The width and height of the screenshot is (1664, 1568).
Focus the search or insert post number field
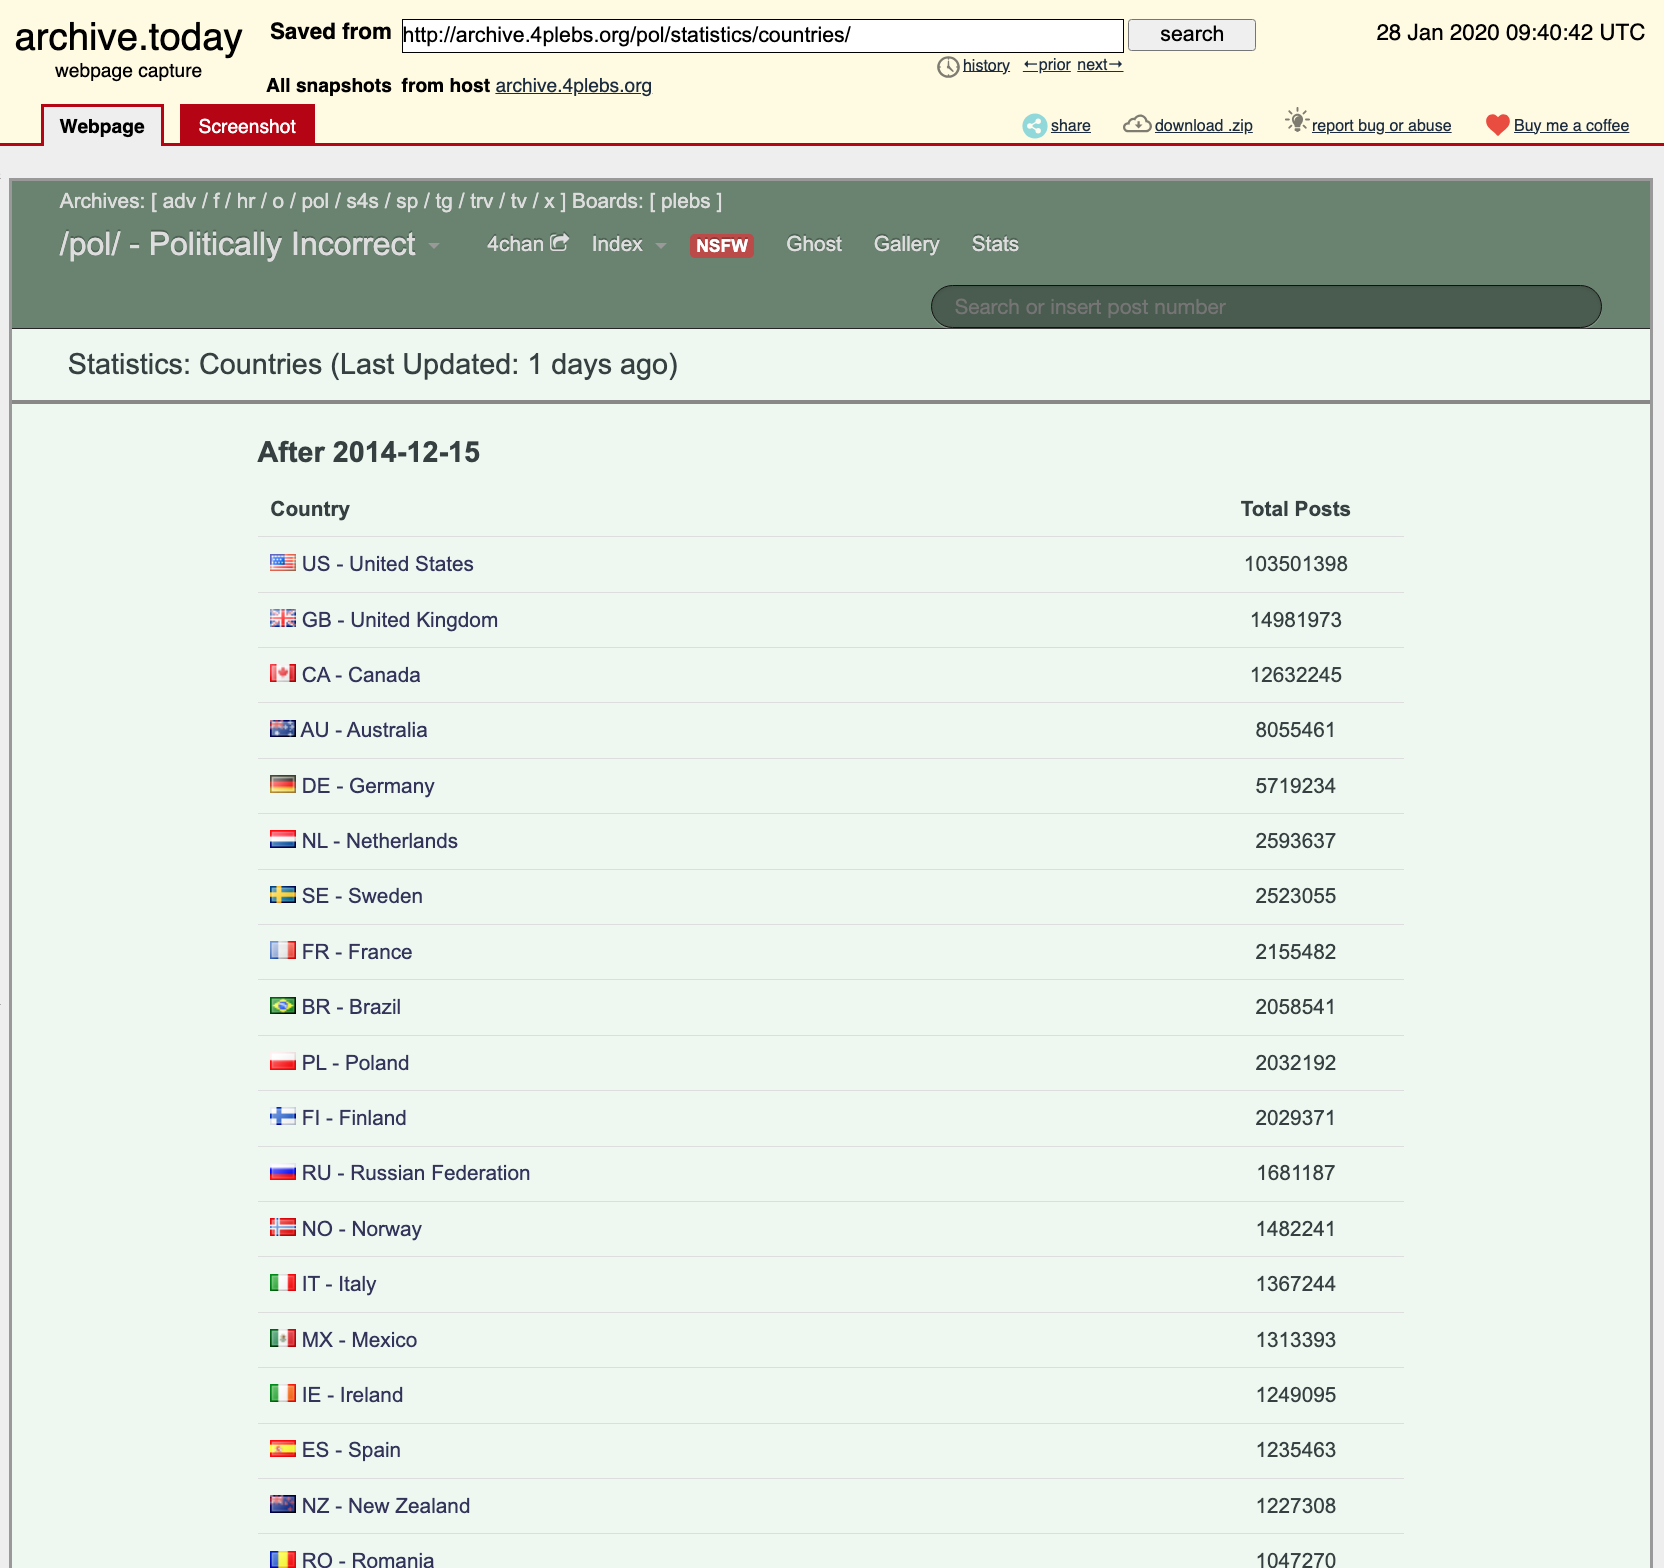(1266, 306)
